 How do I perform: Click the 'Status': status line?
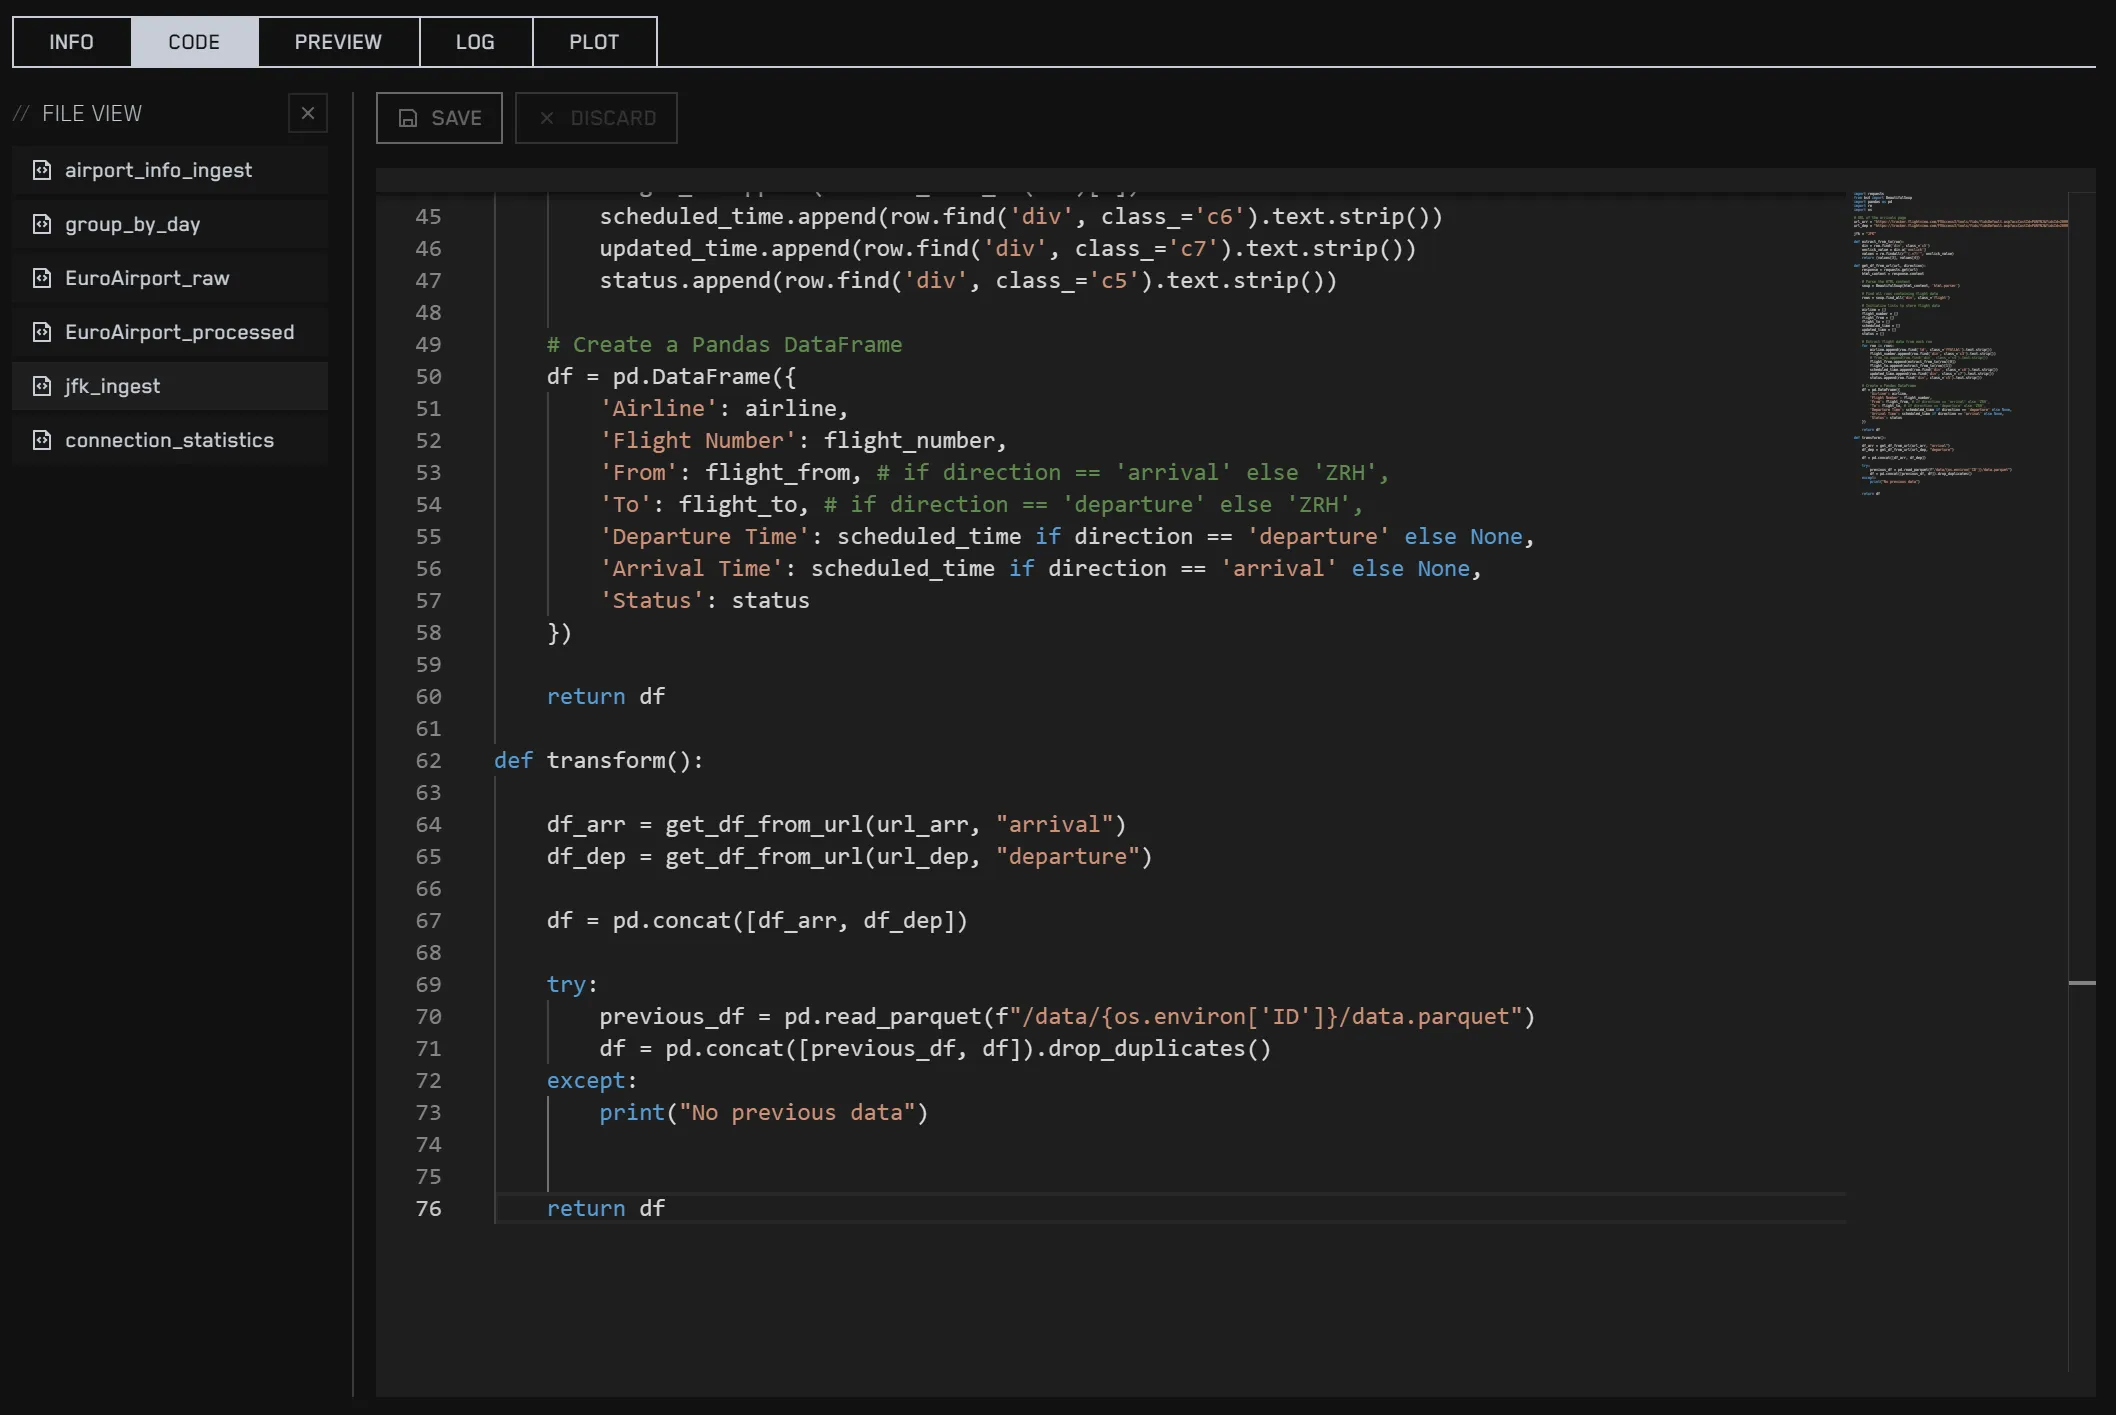tap(704, 600)
